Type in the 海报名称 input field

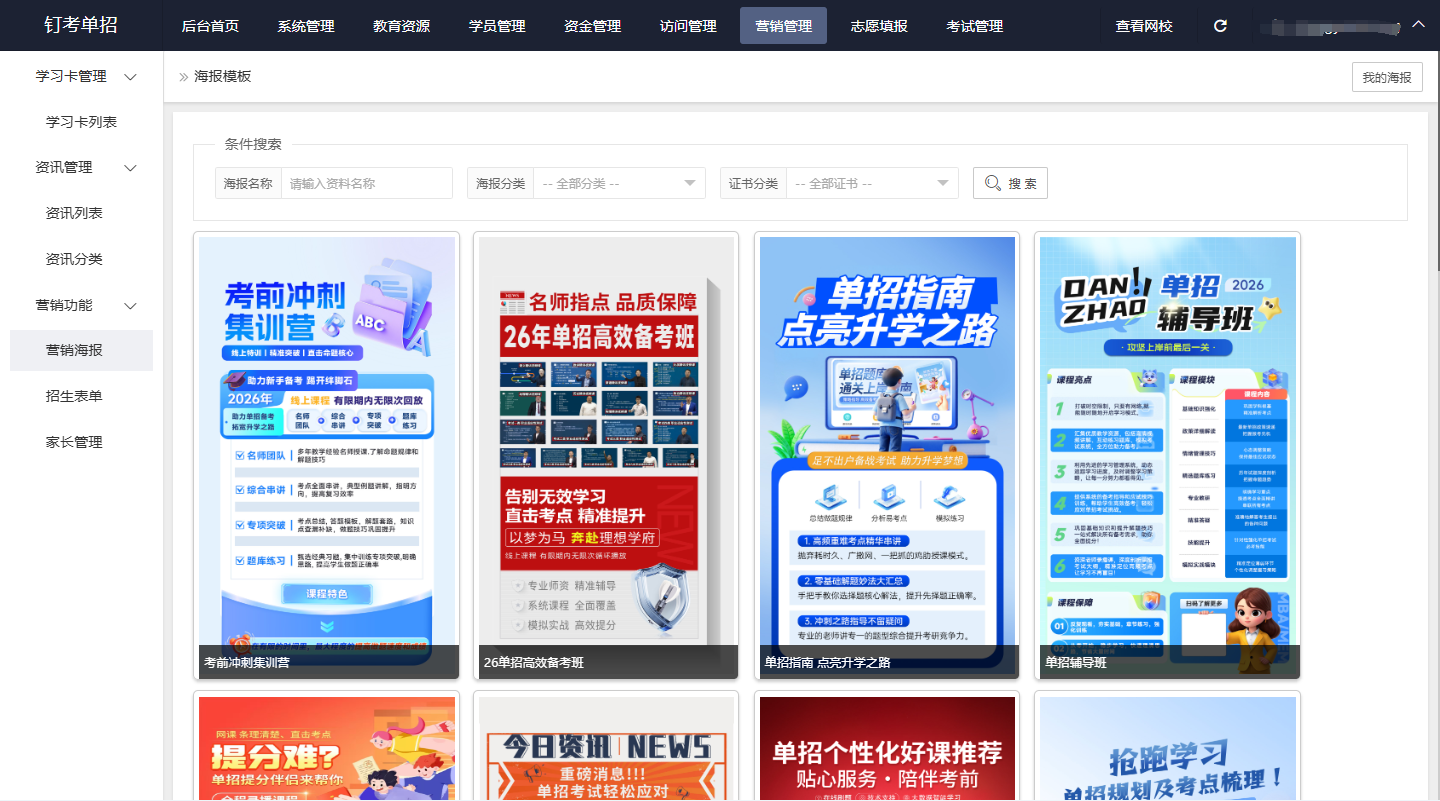(366, 183)
